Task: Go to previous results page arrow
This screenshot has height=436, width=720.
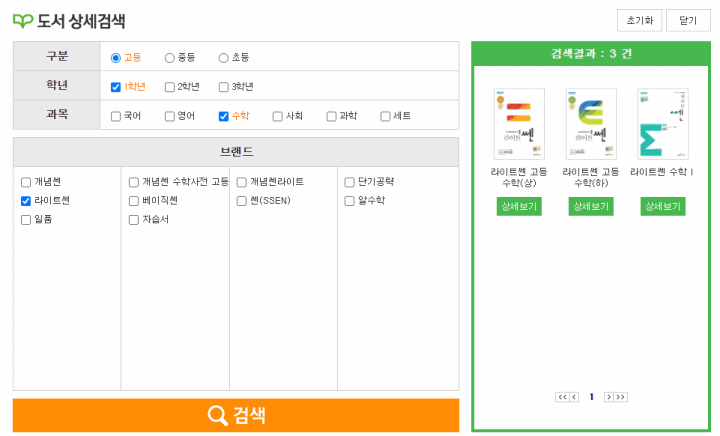Action: pyautogui.click(x=574, y=397)
